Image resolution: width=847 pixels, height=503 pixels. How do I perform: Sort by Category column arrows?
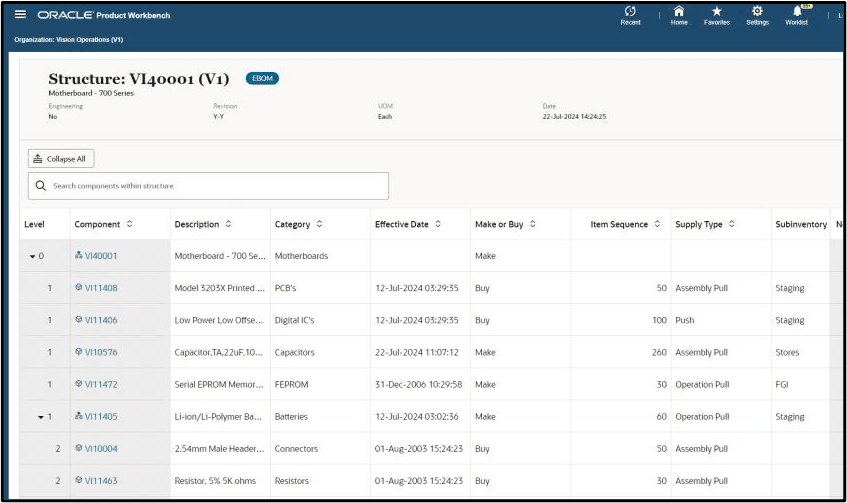(x=319, y=224)
